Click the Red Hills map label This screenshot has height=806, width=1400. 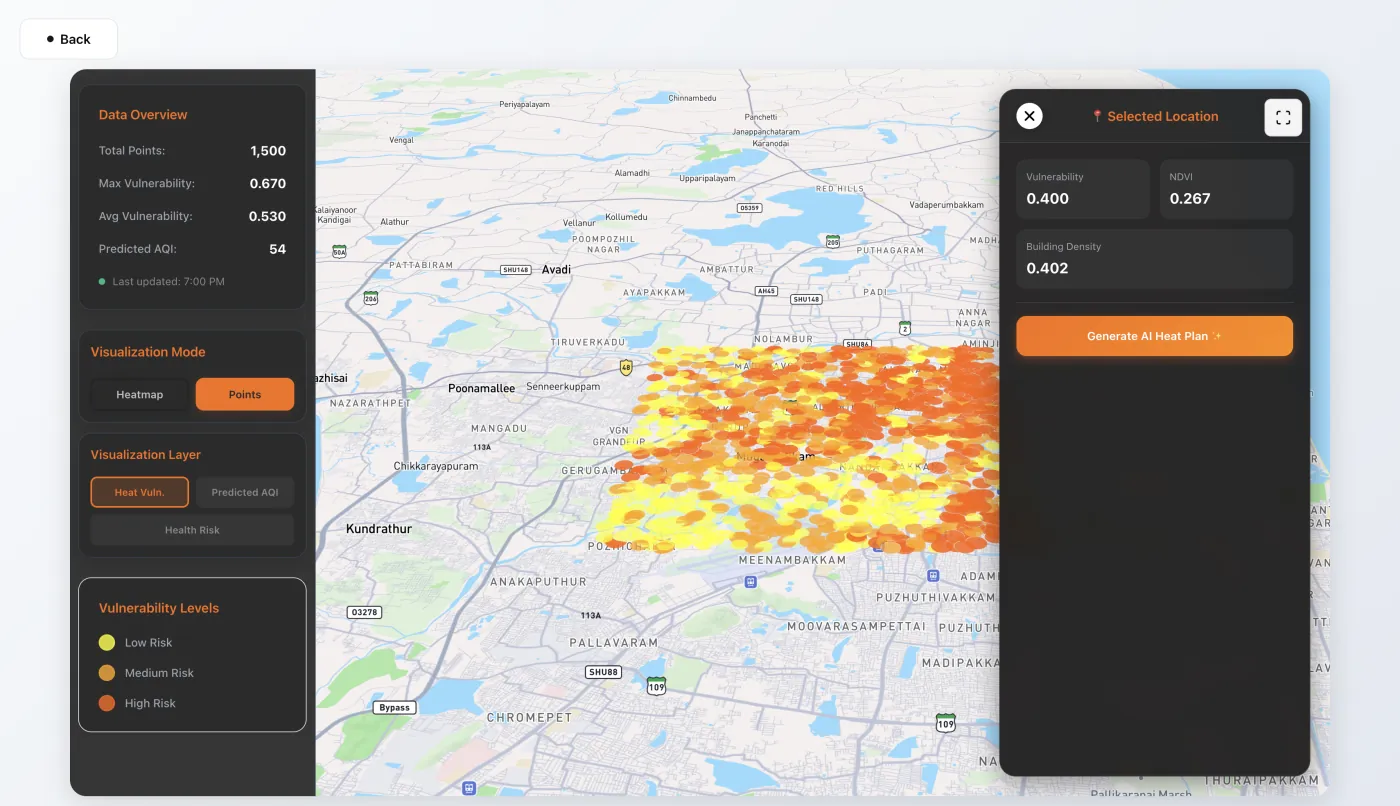pyautogui.click(x=839, y=188)
